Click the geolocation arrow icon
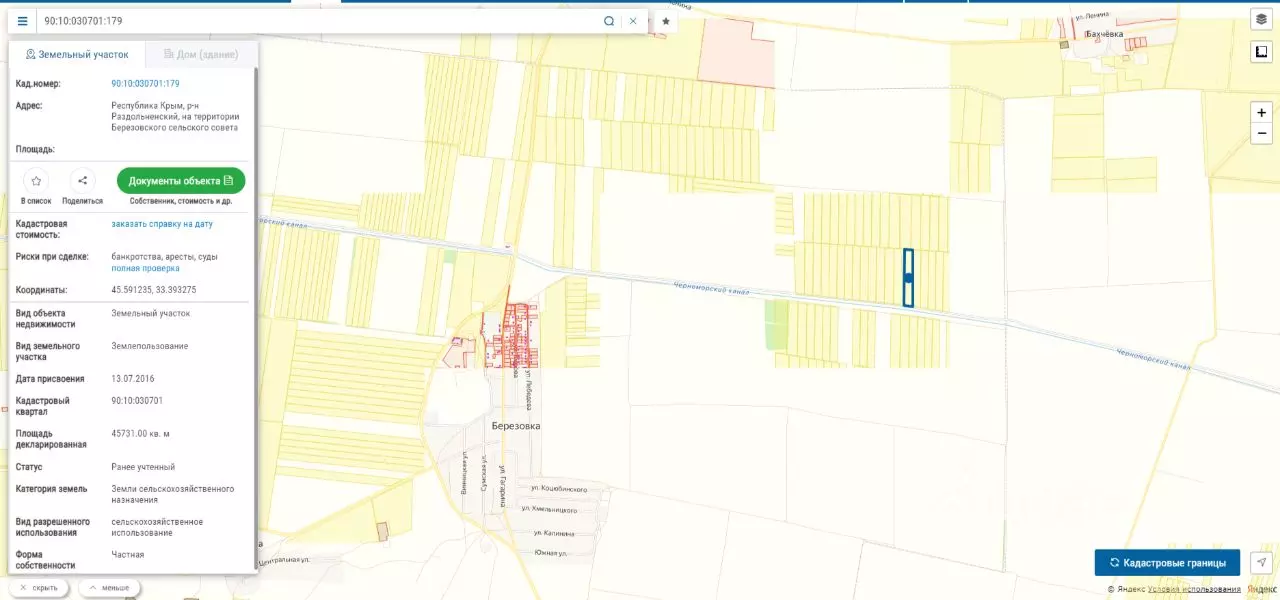Viewport: 1280px width, 600px height. click(1263, 562)
